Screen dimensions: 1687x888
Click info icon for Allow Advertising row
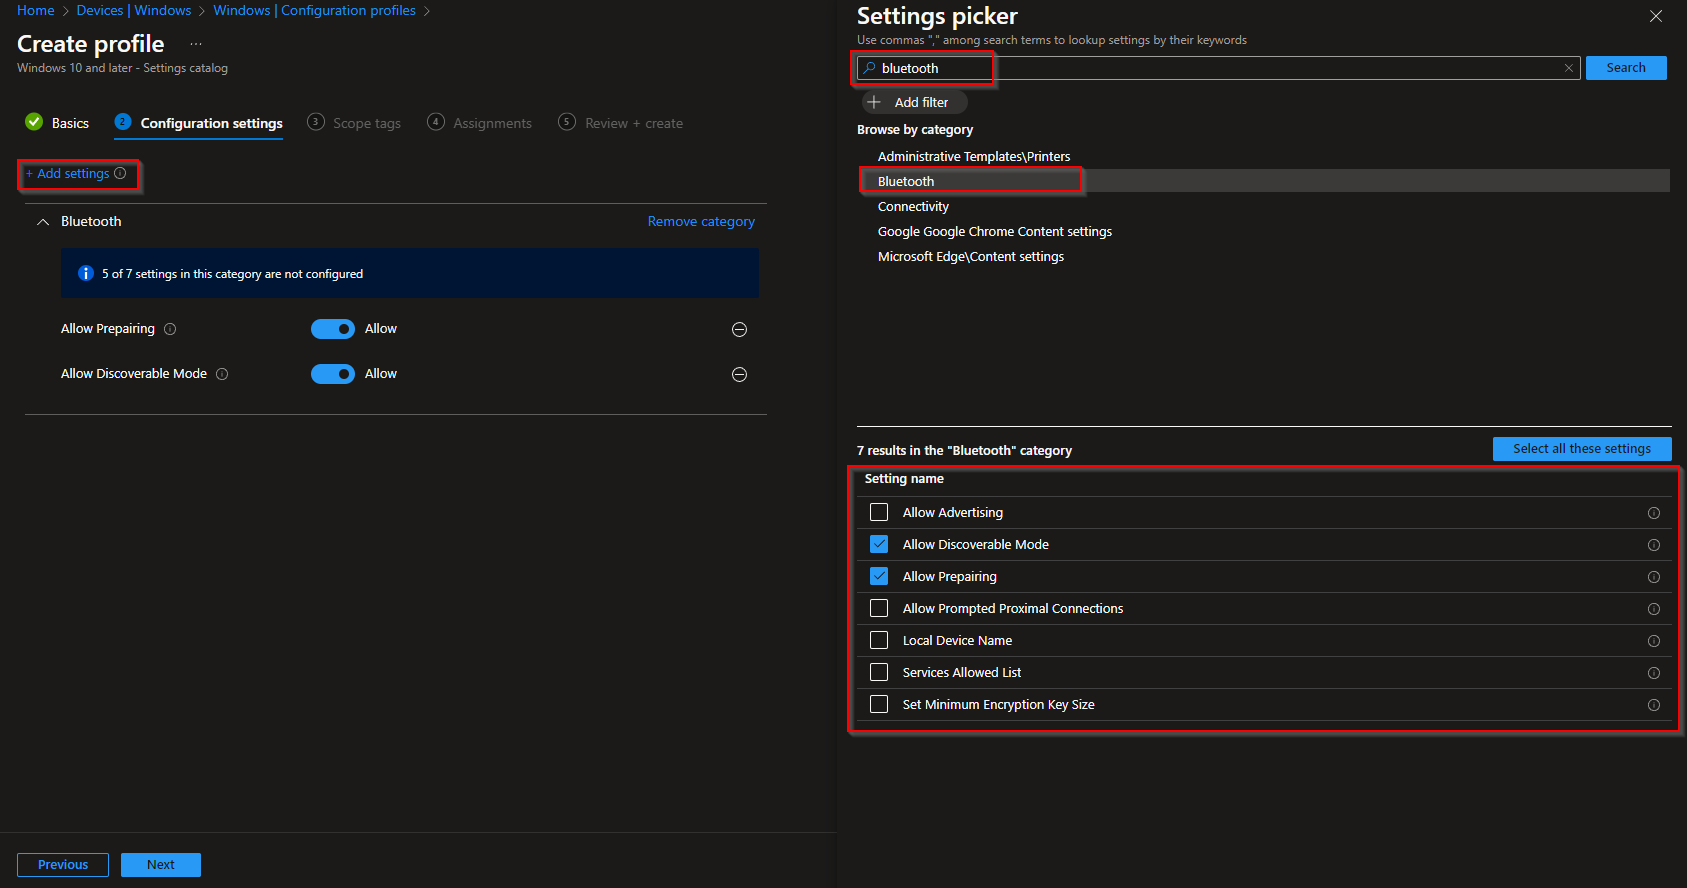tap(1654, 513)
